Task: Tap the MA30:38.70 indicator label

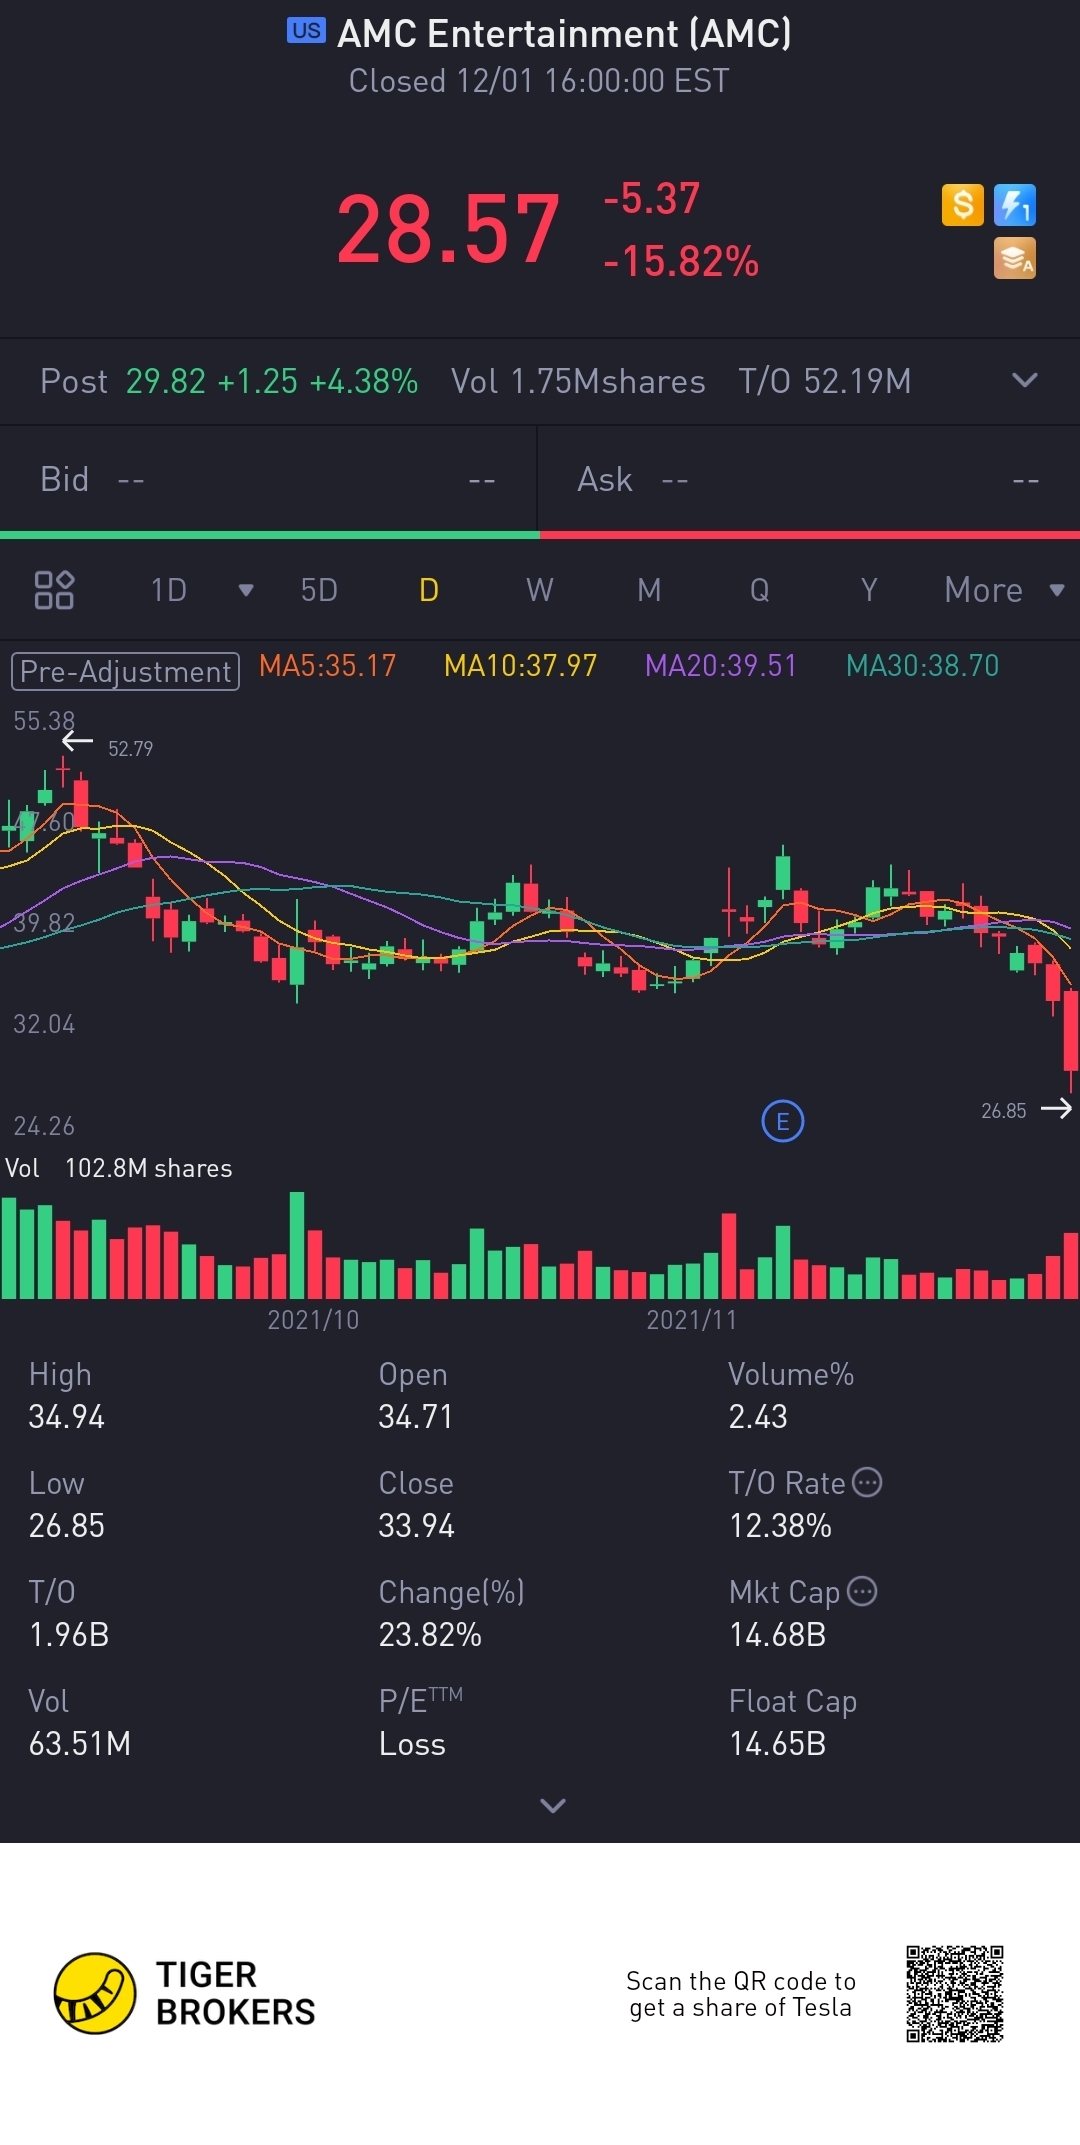Action: pyautogui.click(x=923, y=666)
